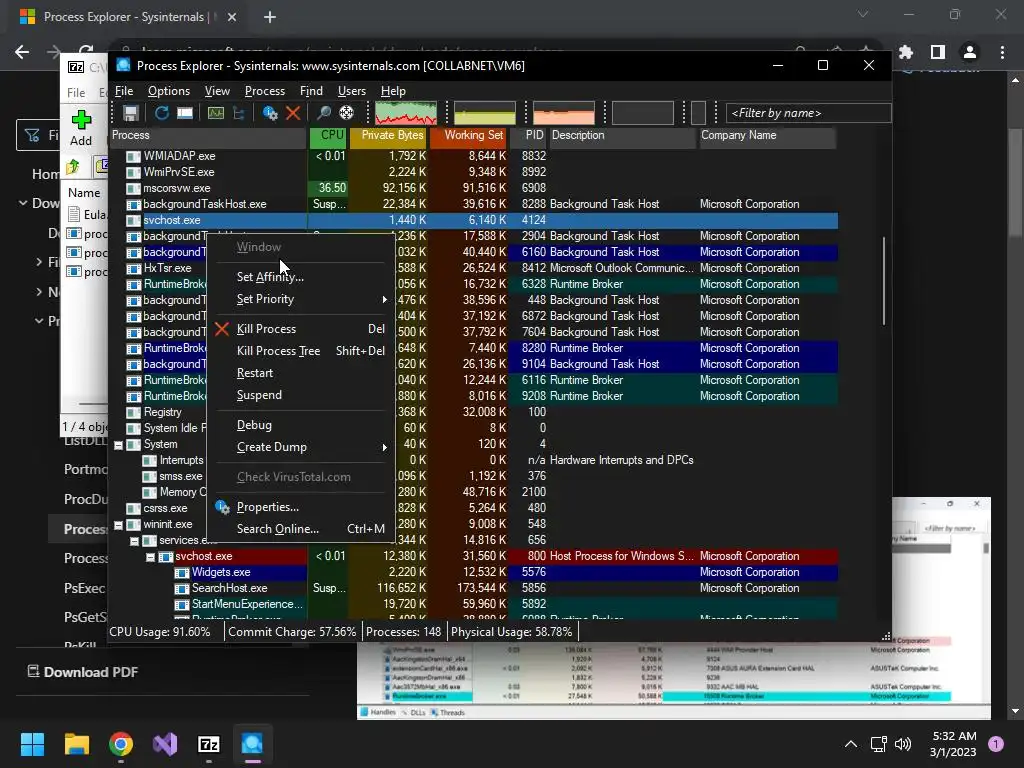Click the process Properties toolbar icon

[x=270, y=113]
